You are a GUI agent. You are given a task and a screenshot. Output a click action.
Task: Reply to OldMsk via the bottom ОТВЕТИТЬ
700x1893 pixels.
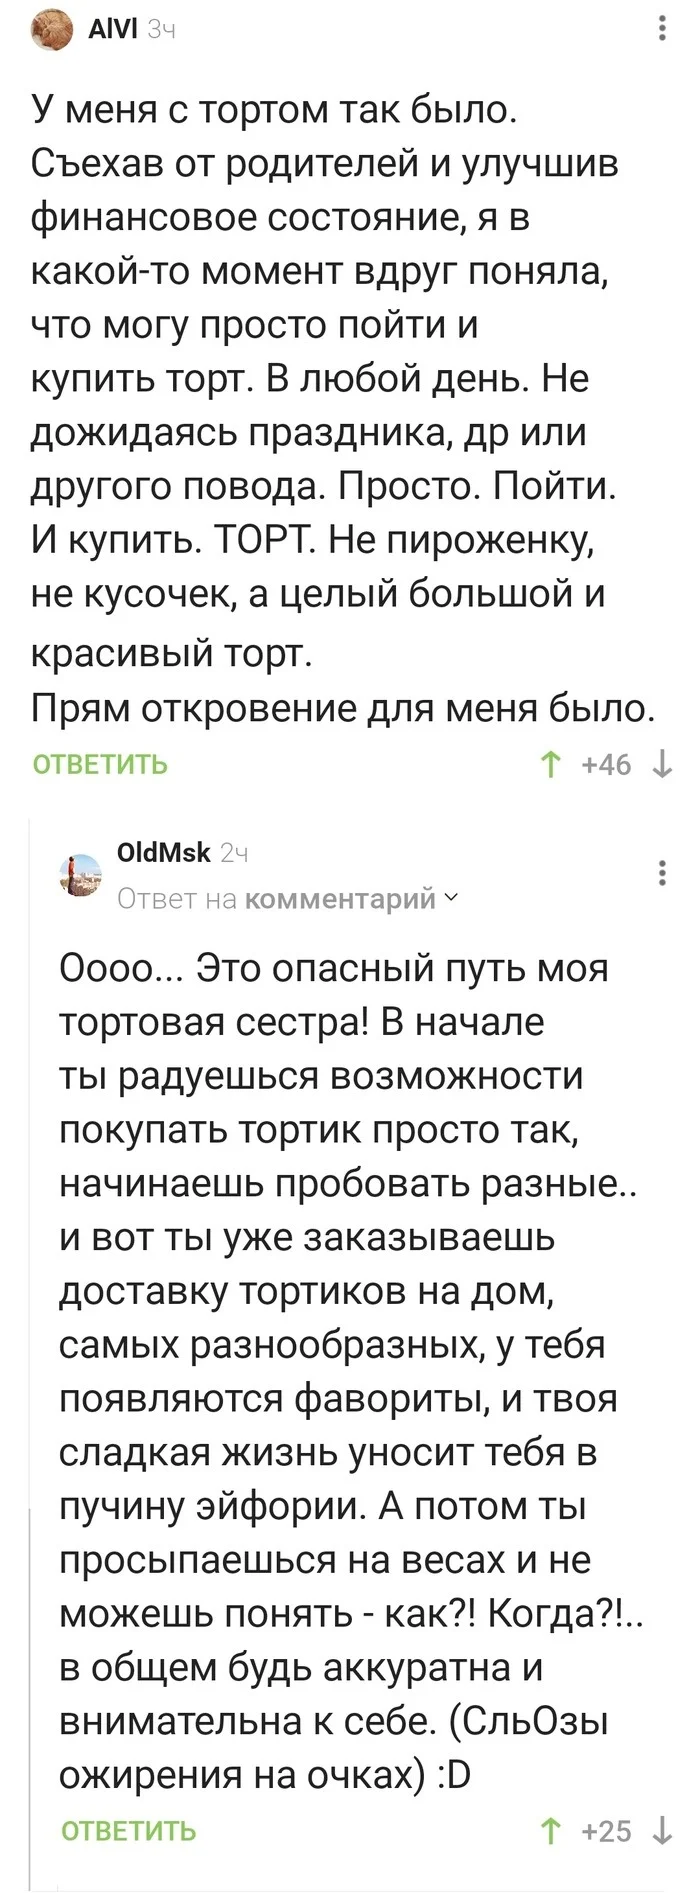click(128, 1831)
